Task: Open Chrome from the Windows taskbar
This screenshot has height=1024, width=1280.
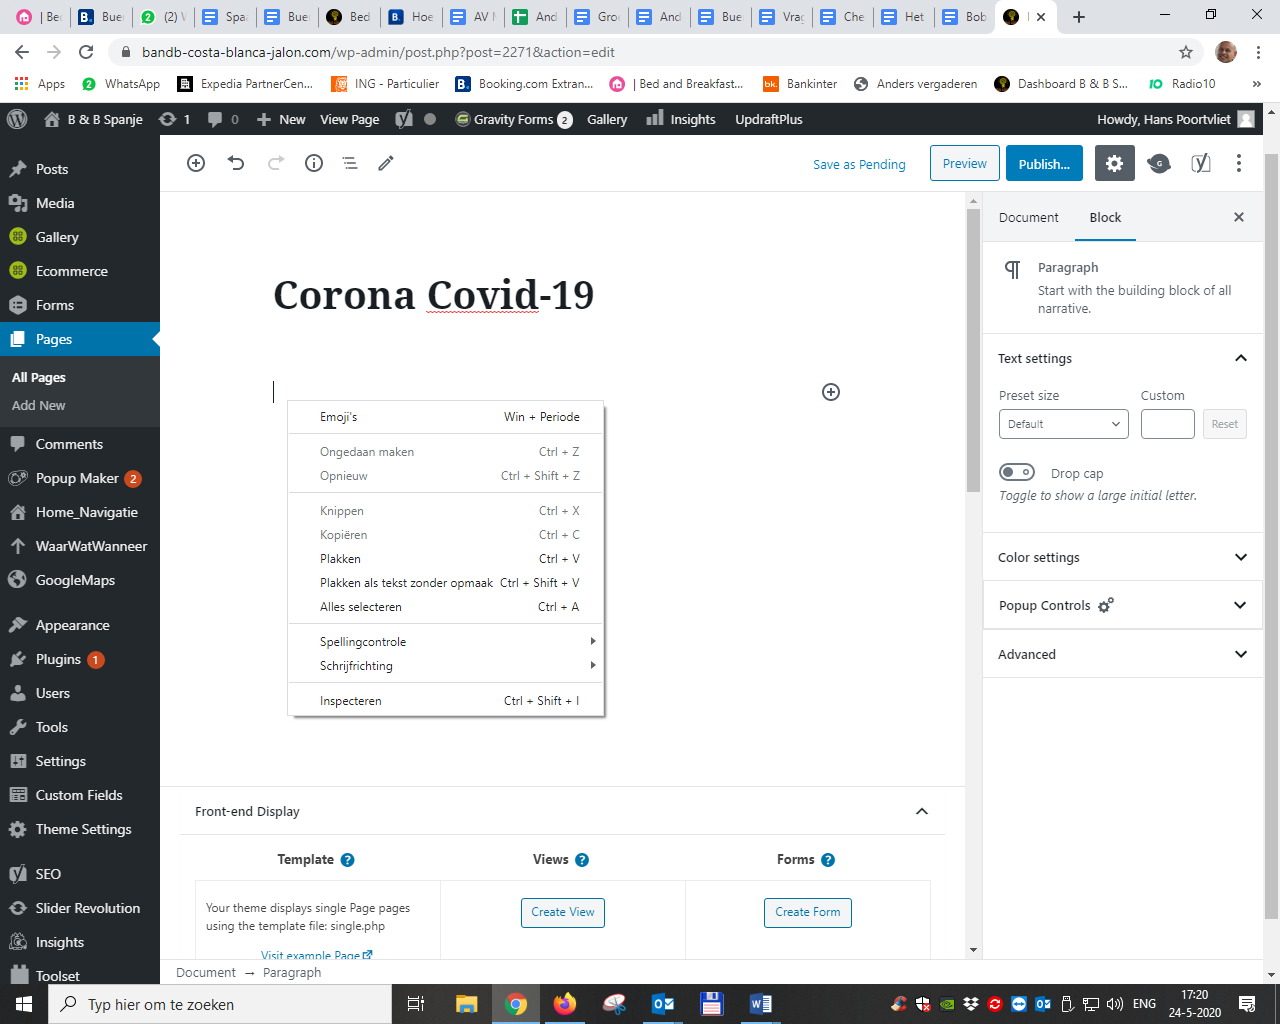Action: [516, 1004]
